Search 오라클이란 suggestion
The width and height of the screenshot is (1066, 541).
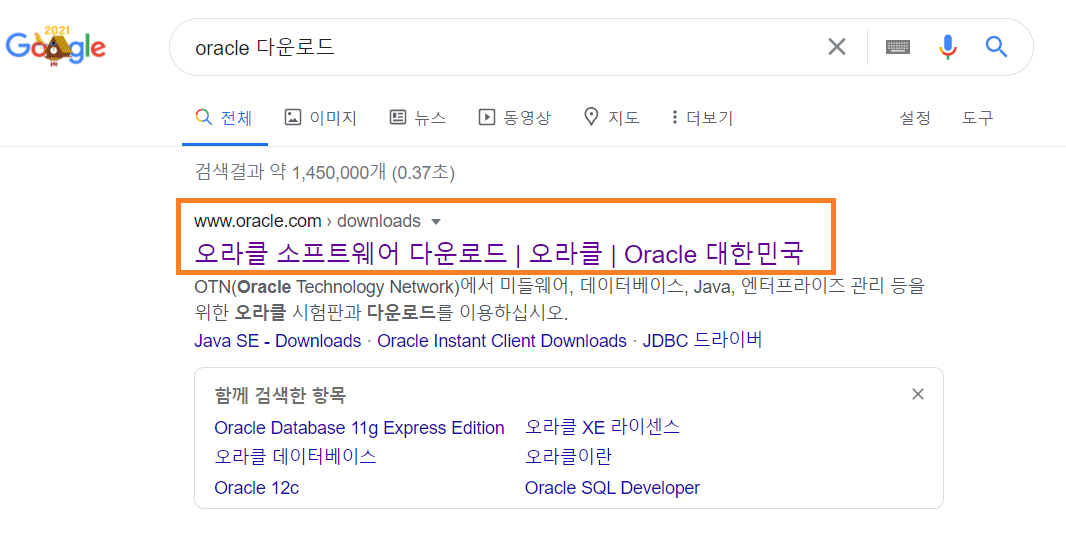[x=568, y=456]
